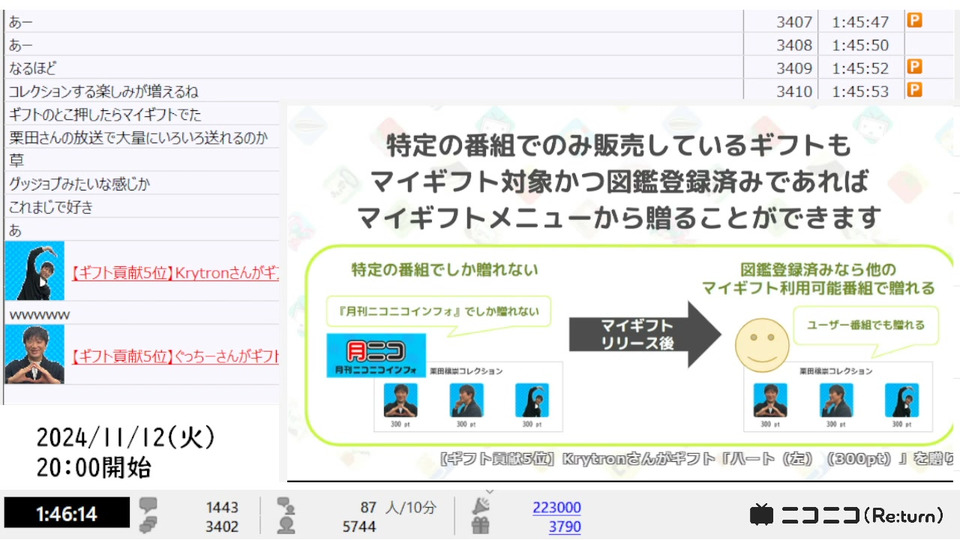Click the gift box icon beside 3790

(481, 525)
